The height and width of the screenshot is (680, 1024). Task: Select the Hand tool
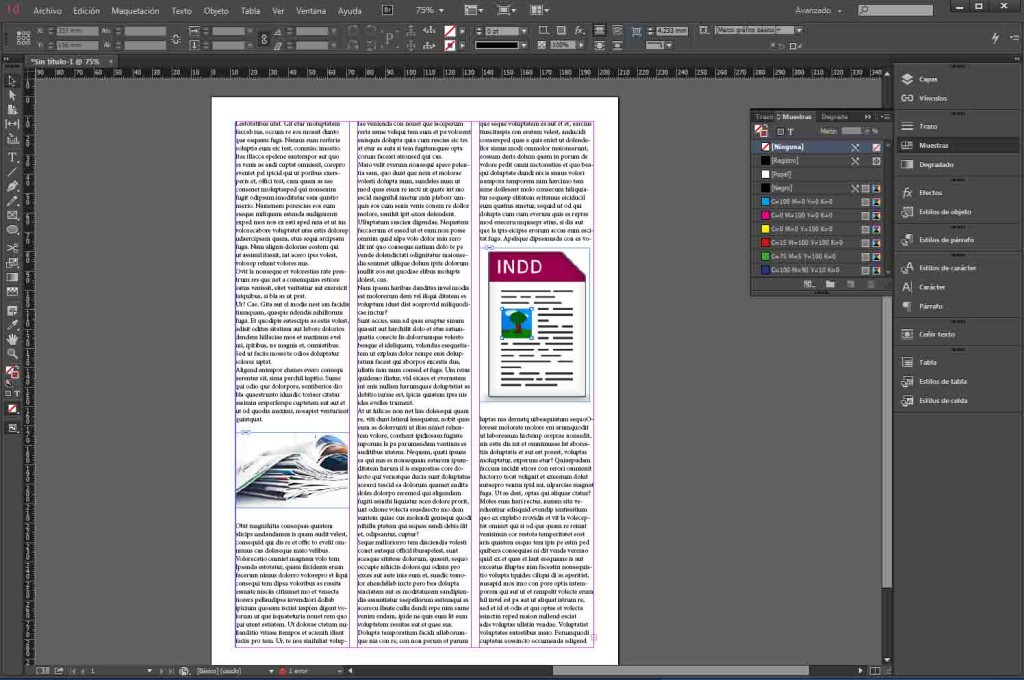point(12,339)
